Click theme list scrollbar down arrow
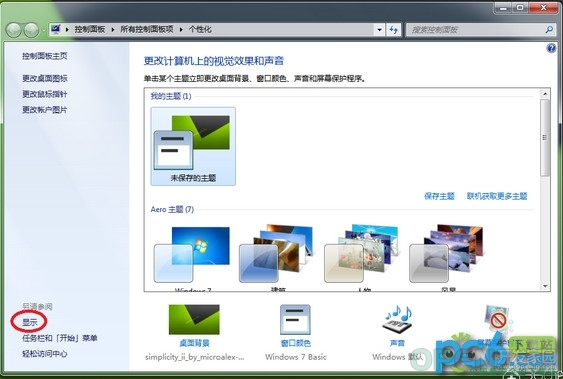Viewport: 563px width, 379px height. (x=545, y=286)
